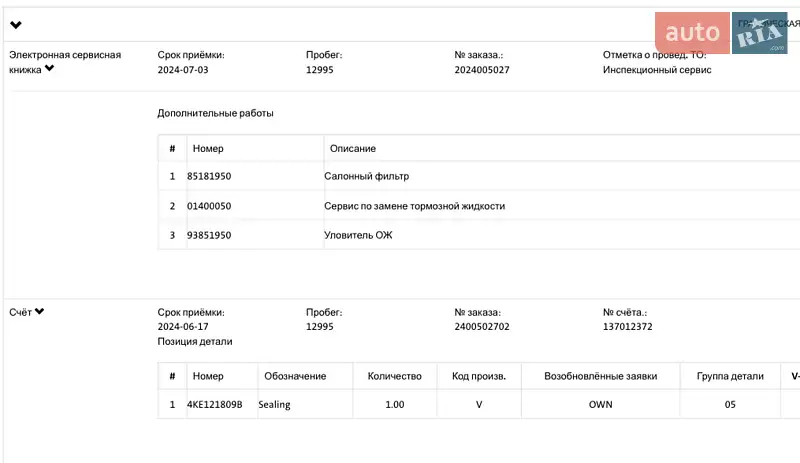Click the Описание column header

[x=353, y=148]
